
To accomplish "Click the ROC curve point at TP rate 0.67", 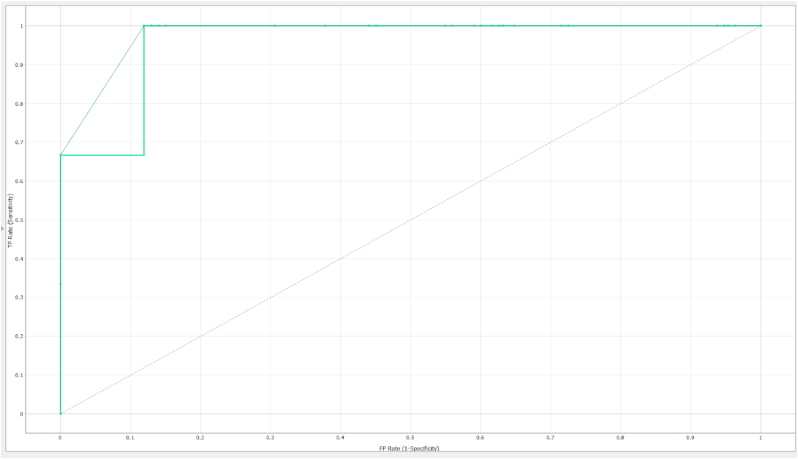I will [x=60, y=155].
